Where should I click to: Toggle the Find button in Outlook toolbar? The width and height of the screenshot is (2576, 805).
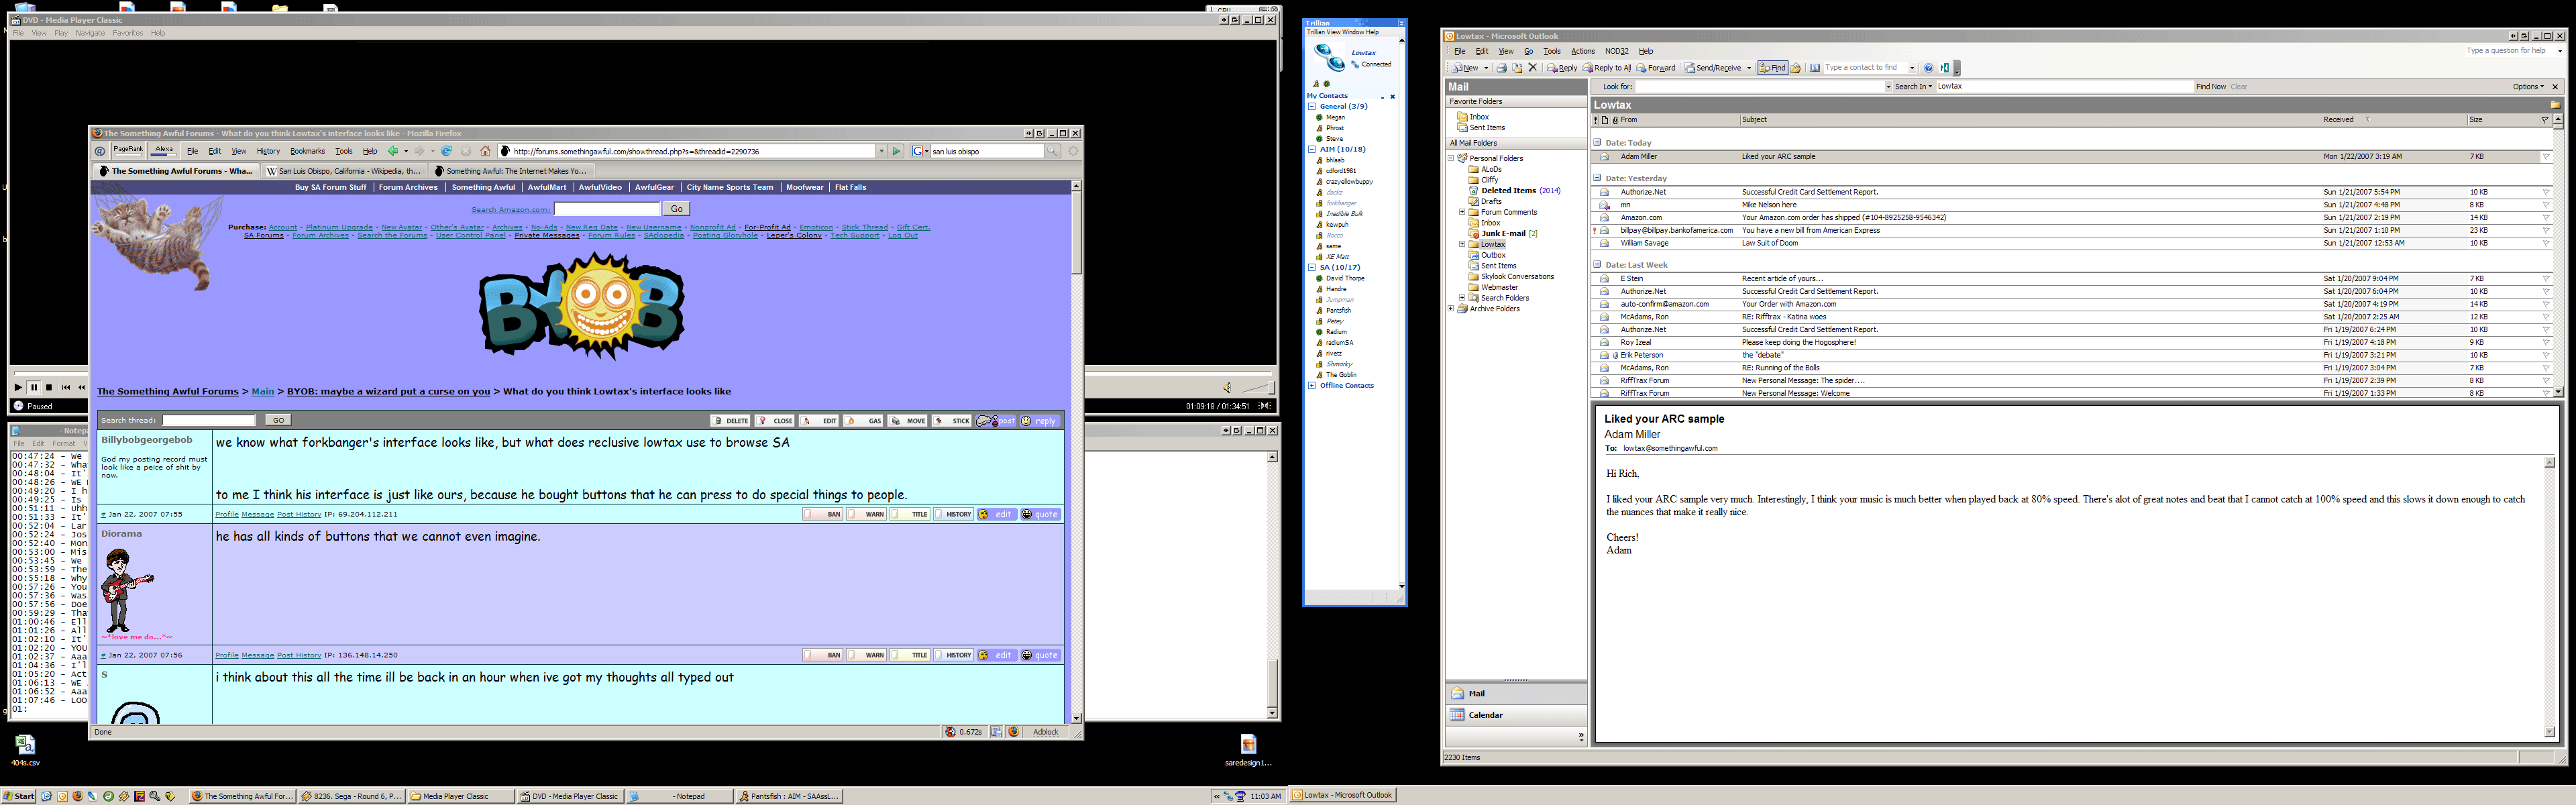1772,68
